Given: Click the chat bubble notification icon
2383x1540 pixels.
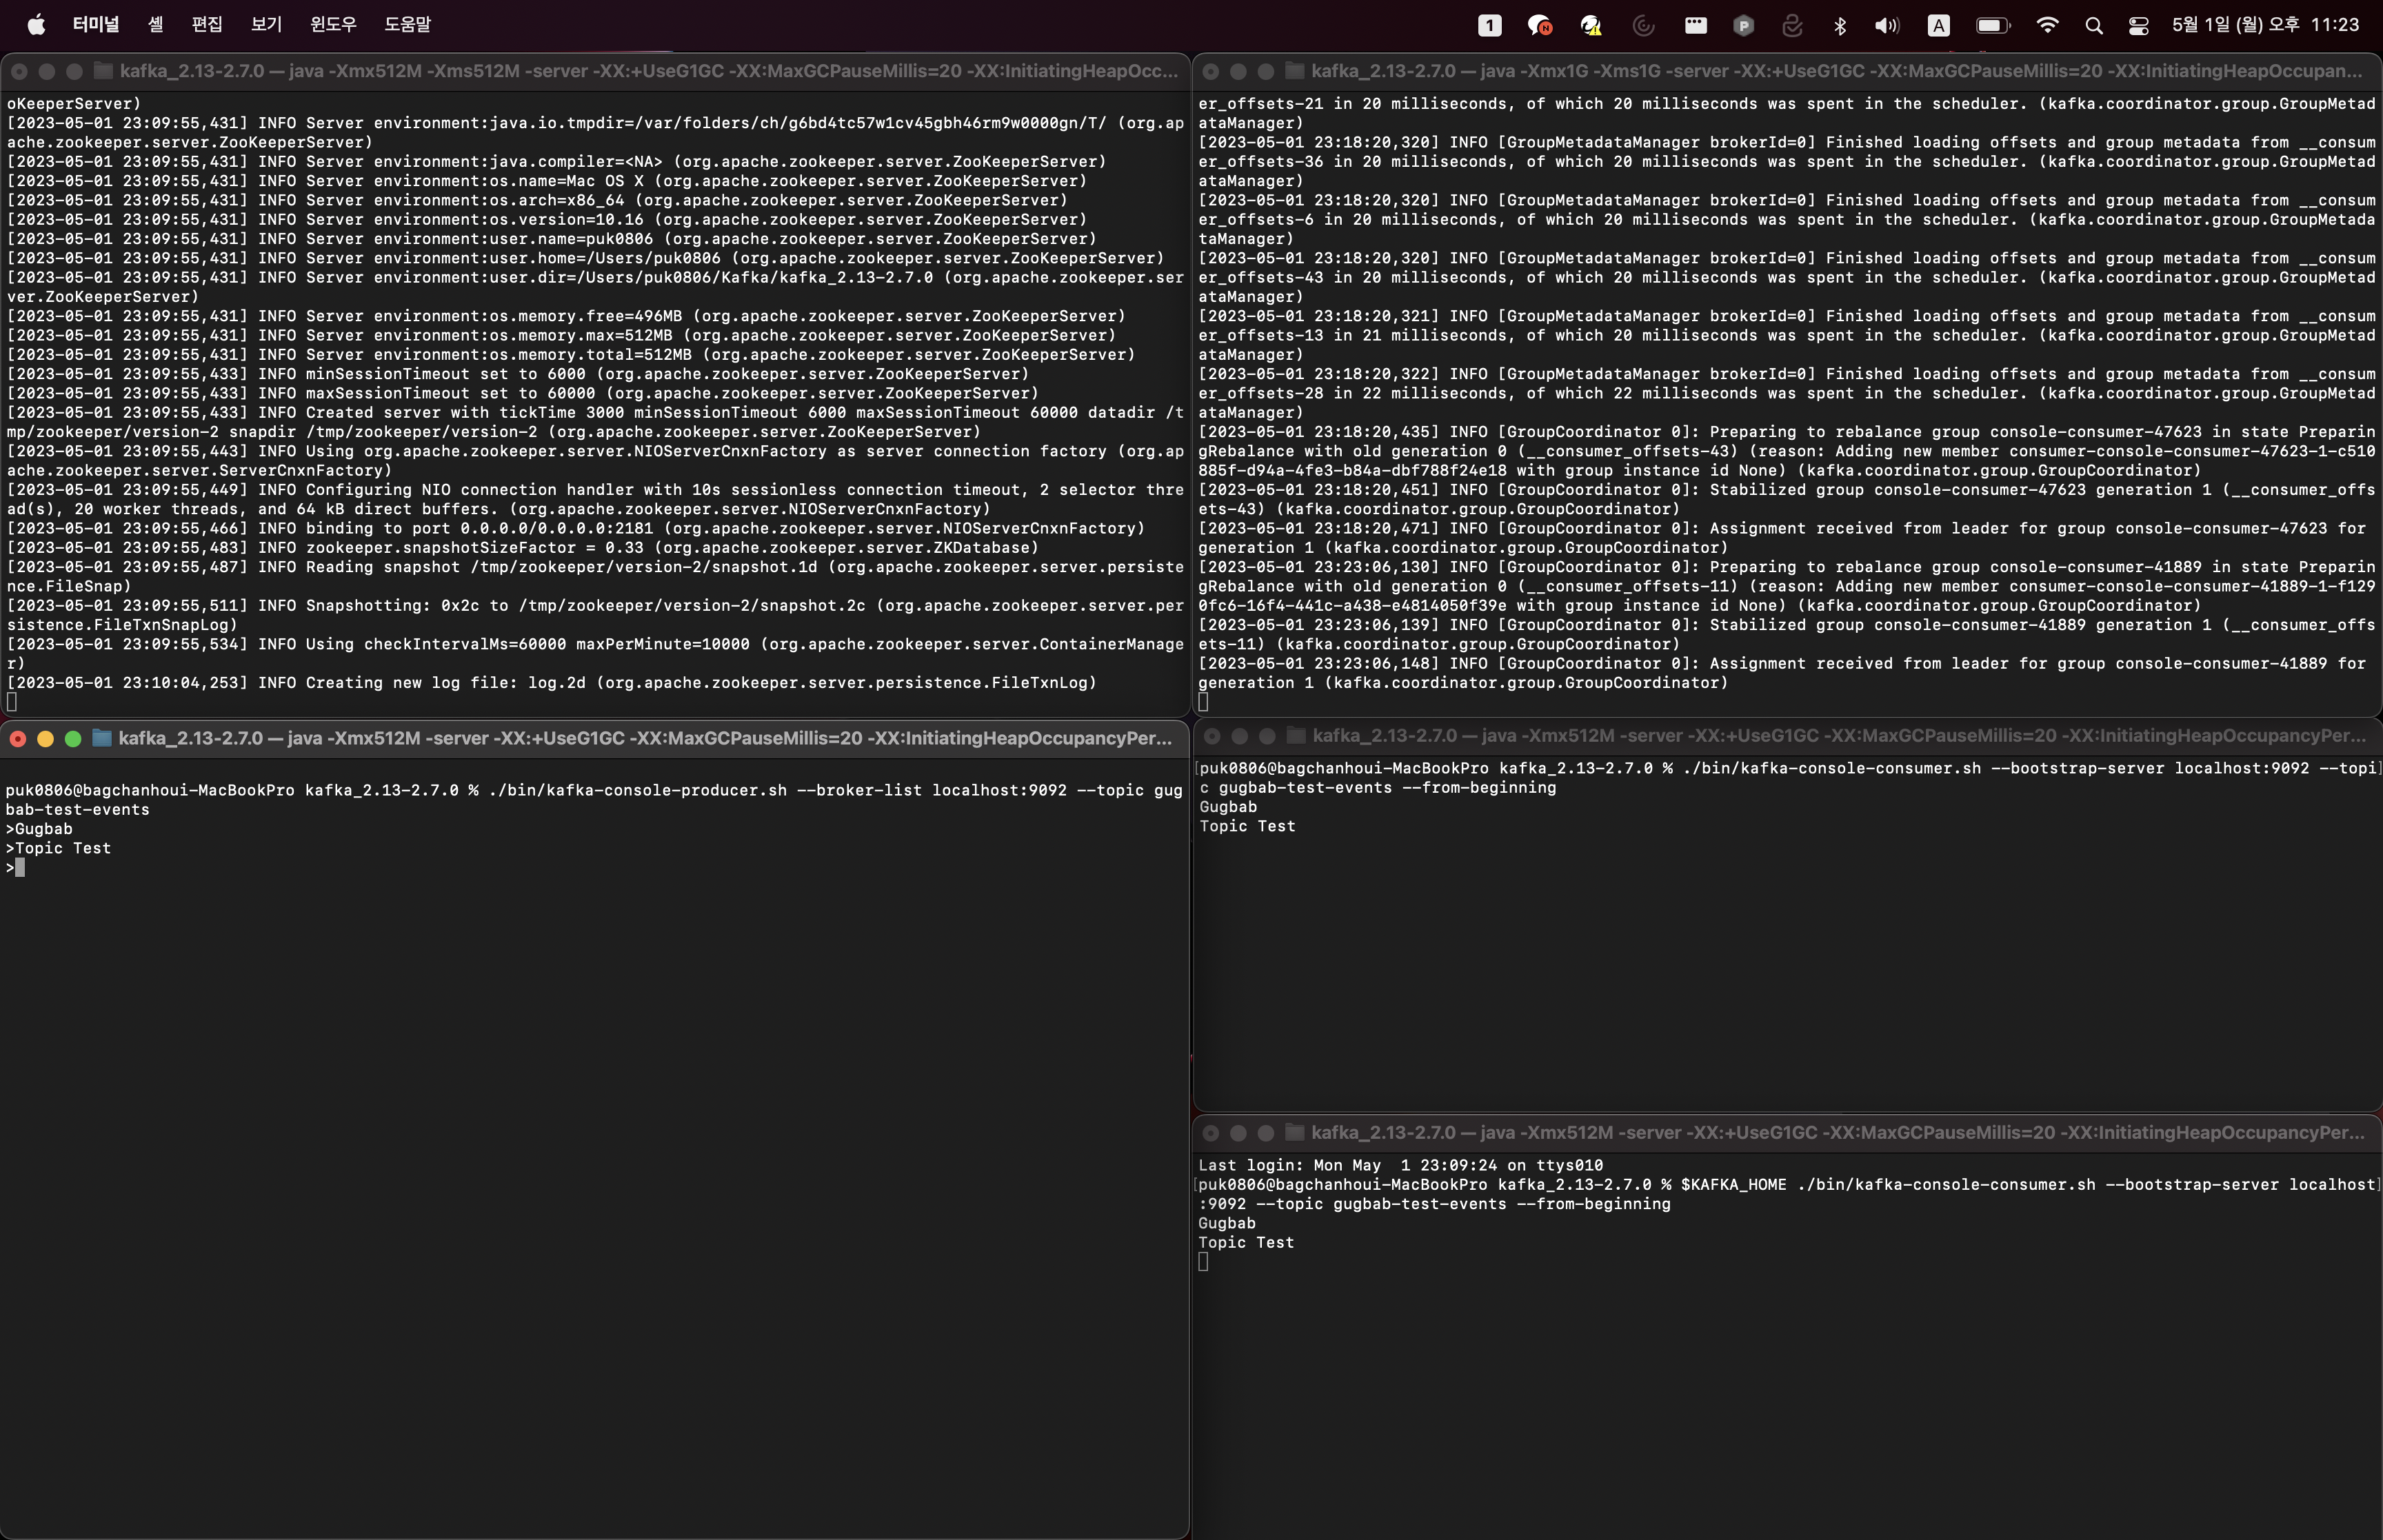Looking at the screenshot, I should [1540, 26].
